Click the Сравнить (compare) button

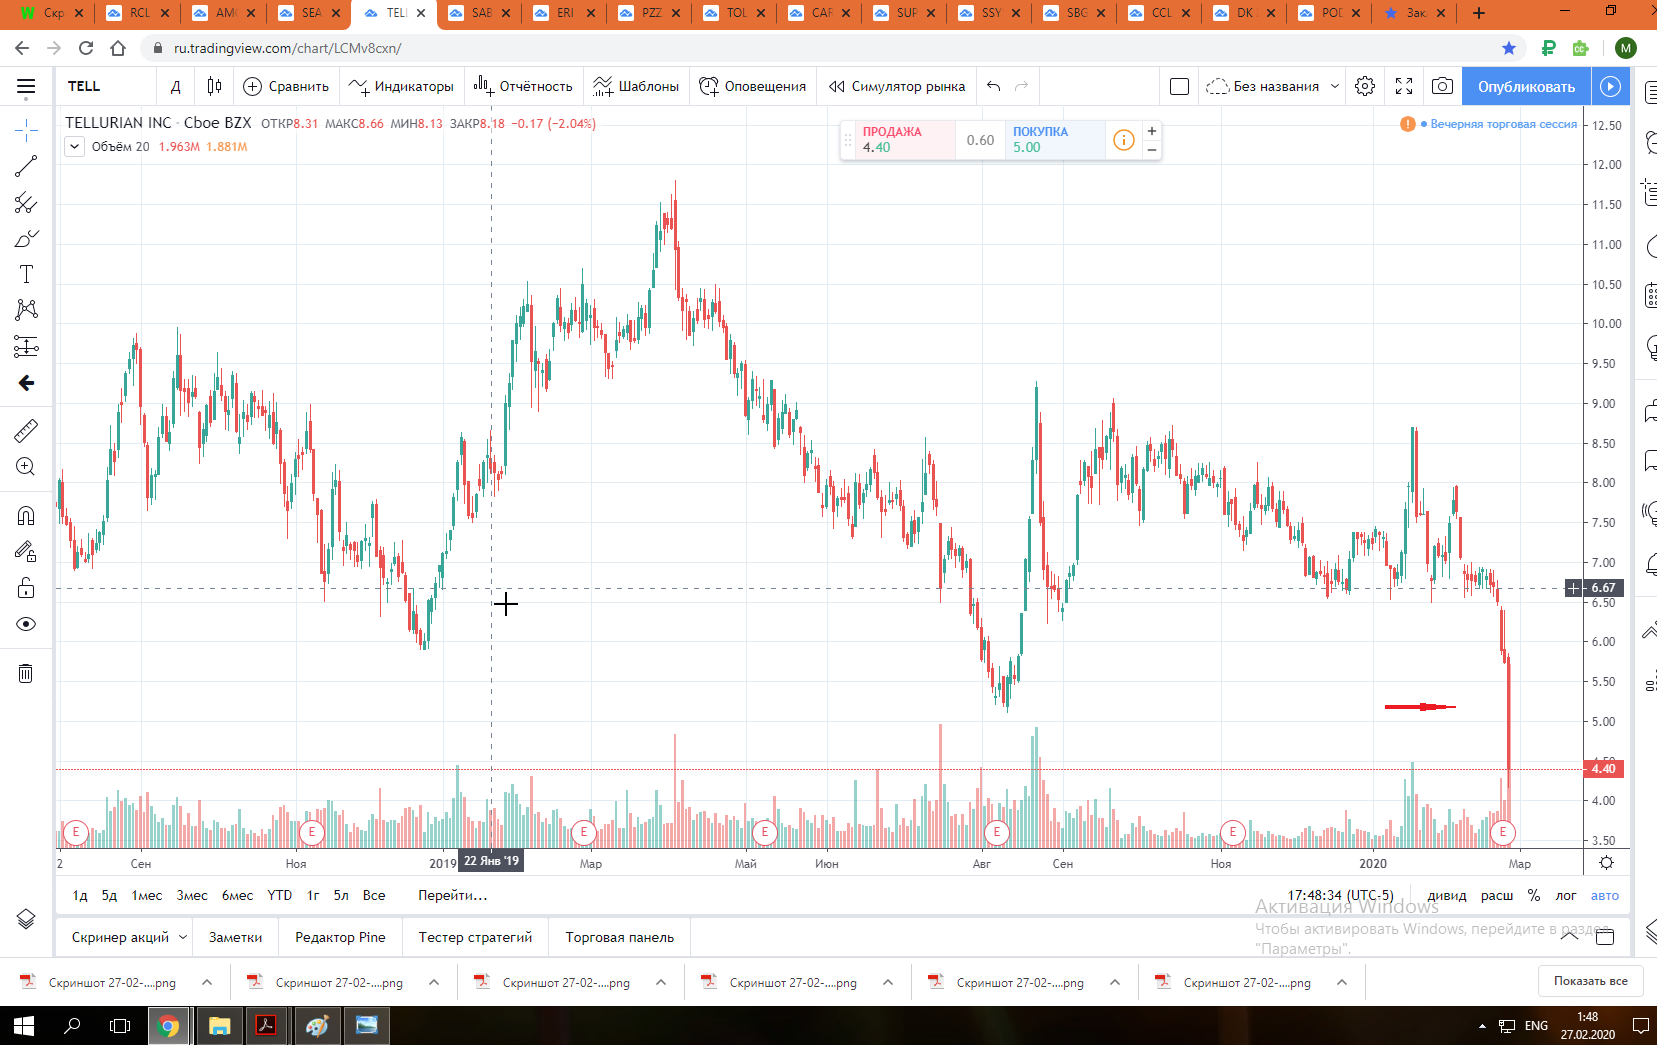click(286, 86)
